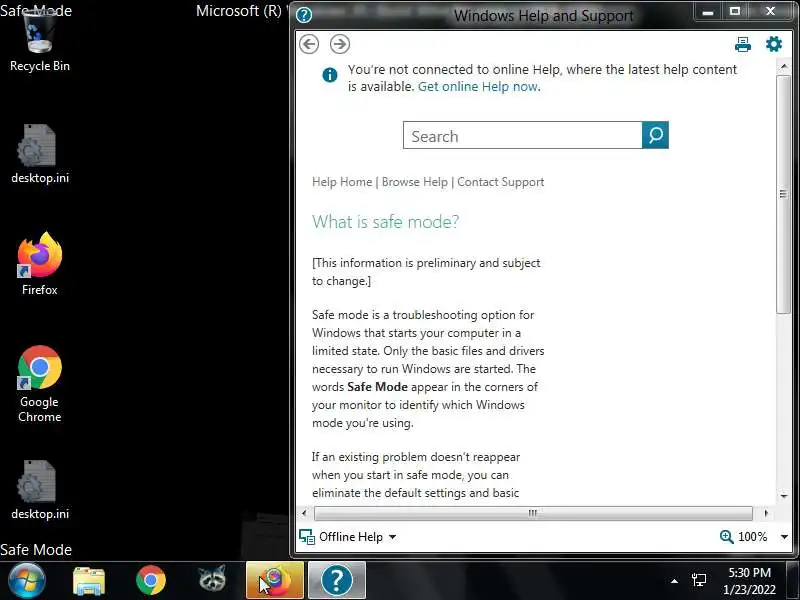Click the search magnifier button
Screen dimensions: 800x600
[x=655, y=135]
